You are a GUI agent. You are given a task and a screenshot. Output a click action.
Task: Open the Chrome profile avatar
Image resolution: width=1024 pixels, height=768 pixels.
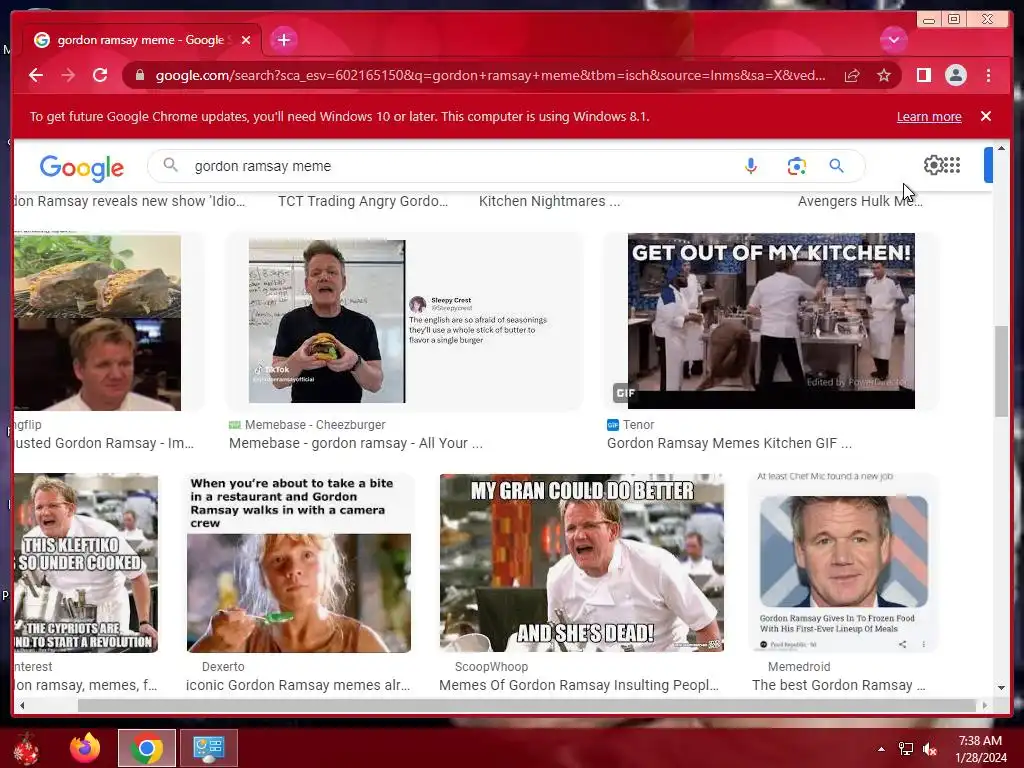955,76
